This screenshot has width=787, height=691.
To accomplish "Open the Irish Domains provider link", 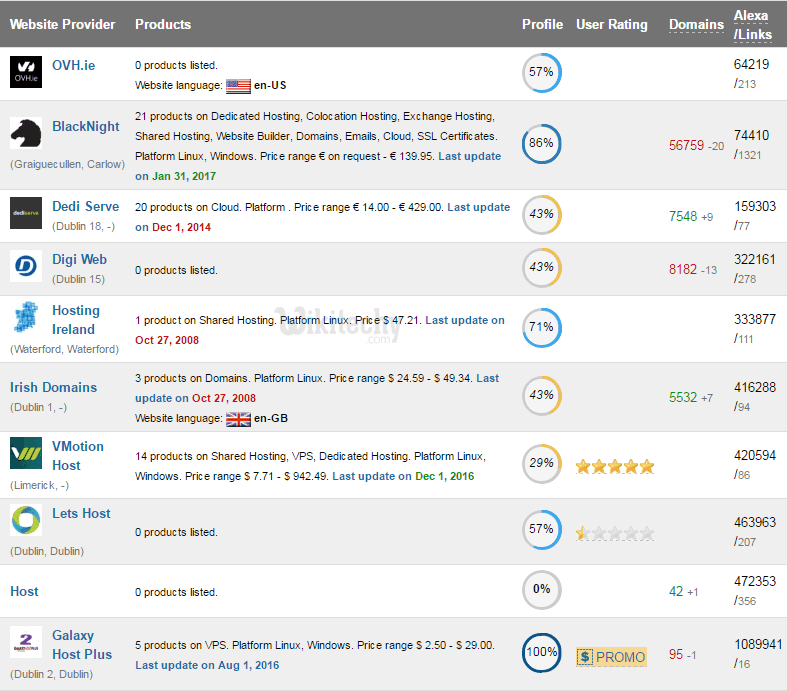I will 54,387.
